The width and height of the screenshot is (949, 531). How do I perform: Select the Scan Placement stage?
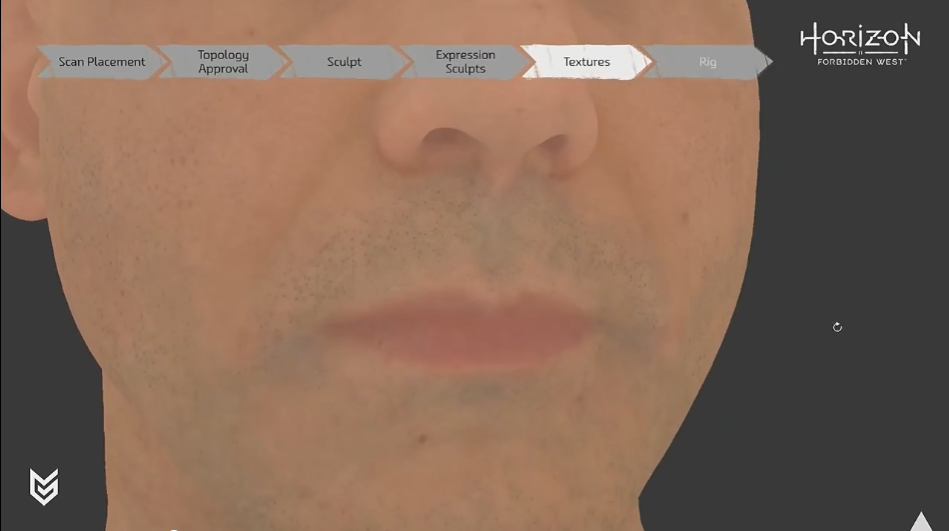pos(102,62)
